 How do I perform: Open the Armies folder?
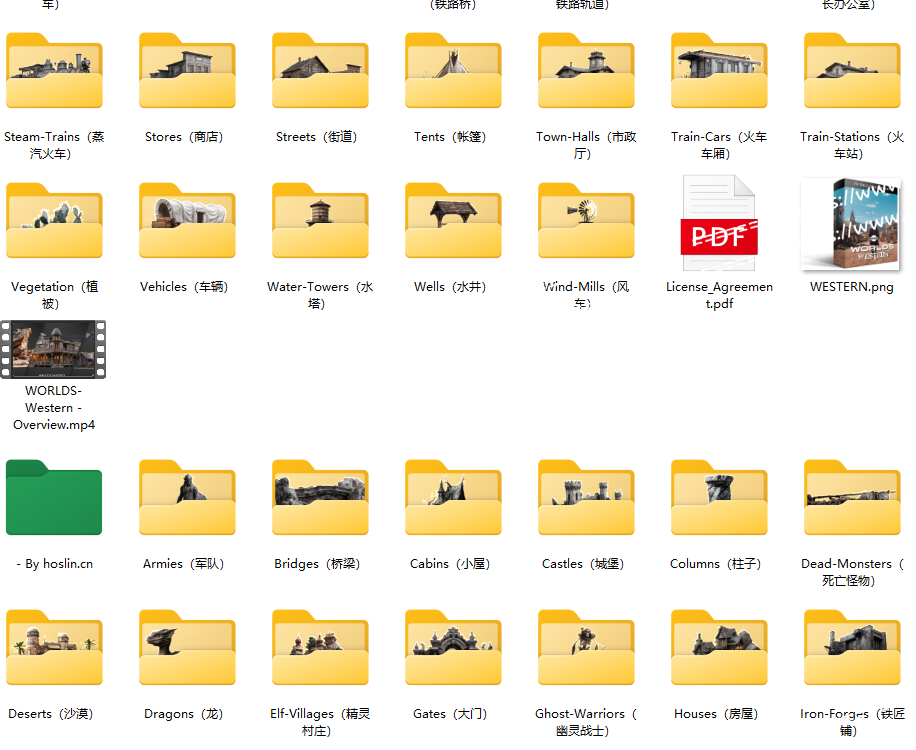187,499
